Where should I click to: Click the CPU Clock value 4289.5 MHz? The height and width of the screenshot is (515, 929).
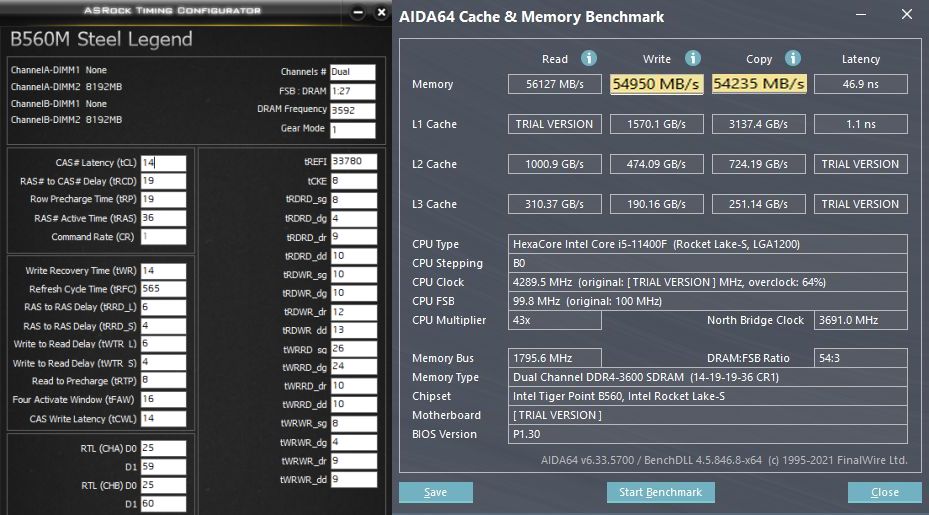707,282
